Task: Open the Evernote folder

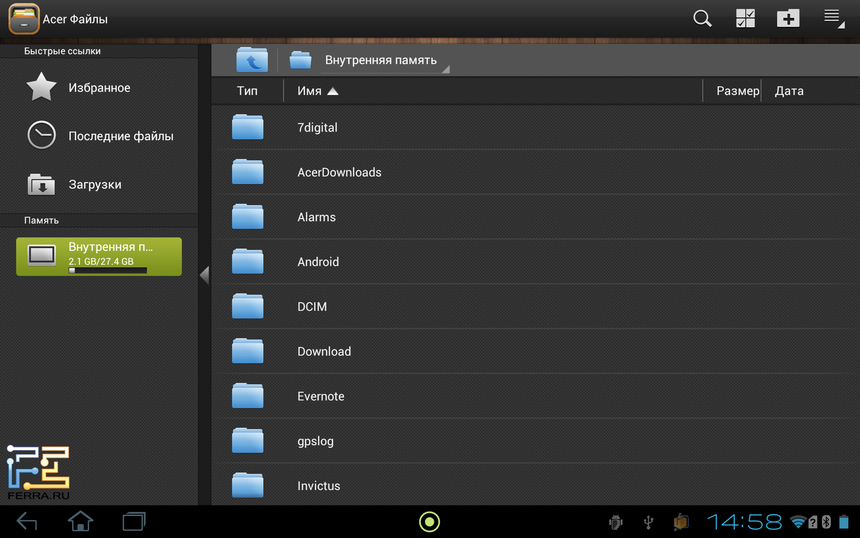Action: (x=535, y=397)
